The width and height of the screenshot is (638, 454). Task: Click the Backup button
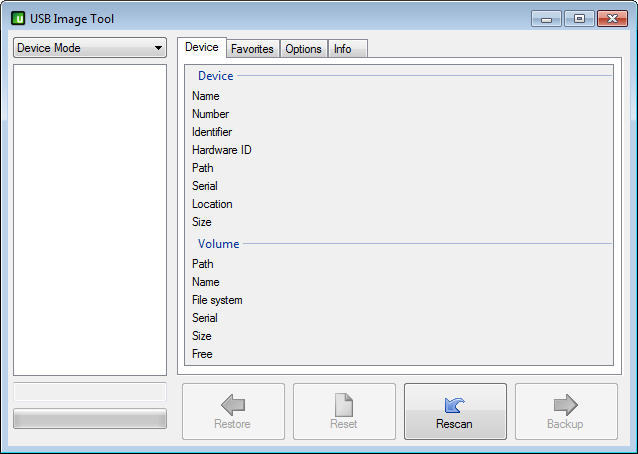coord(566,411)
